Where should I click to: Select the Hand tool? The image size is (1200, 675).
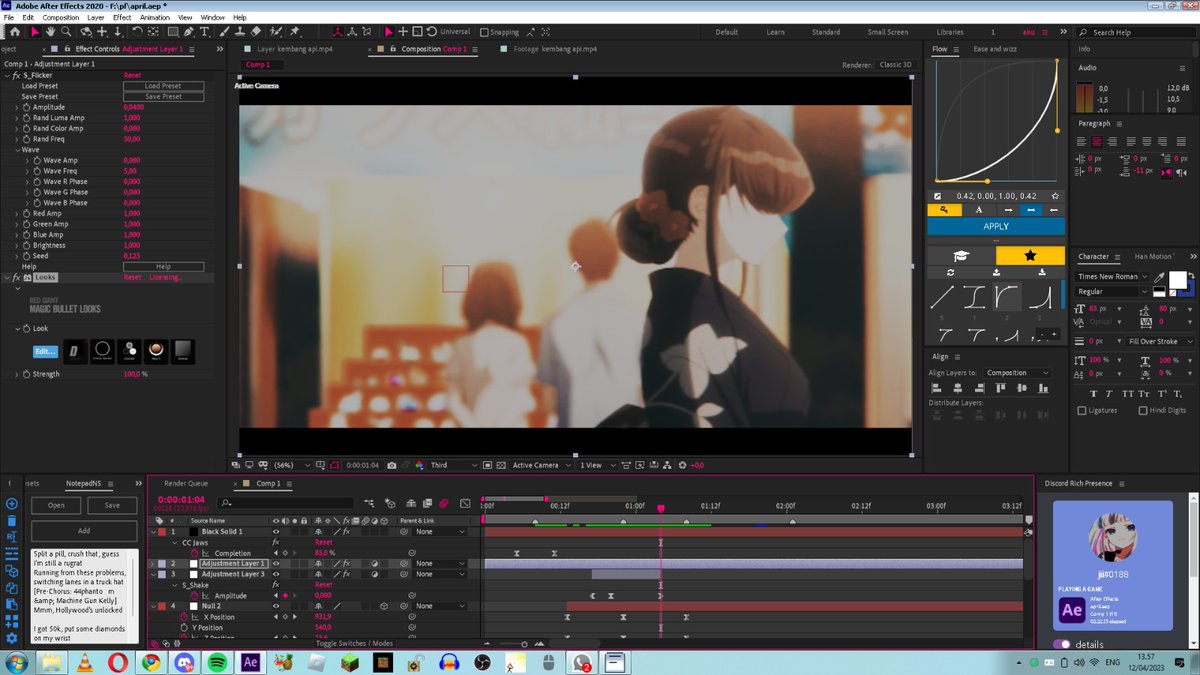tap(50, 32)
